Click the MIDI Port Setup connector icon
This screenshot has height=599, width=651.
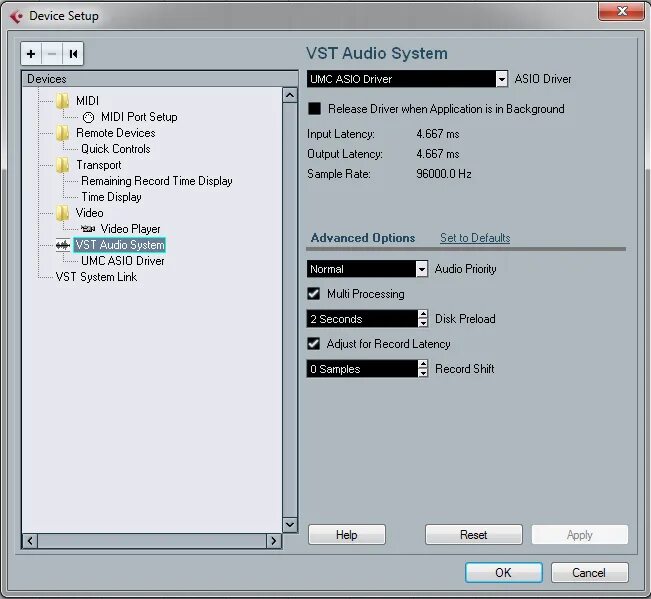[88, 117]
